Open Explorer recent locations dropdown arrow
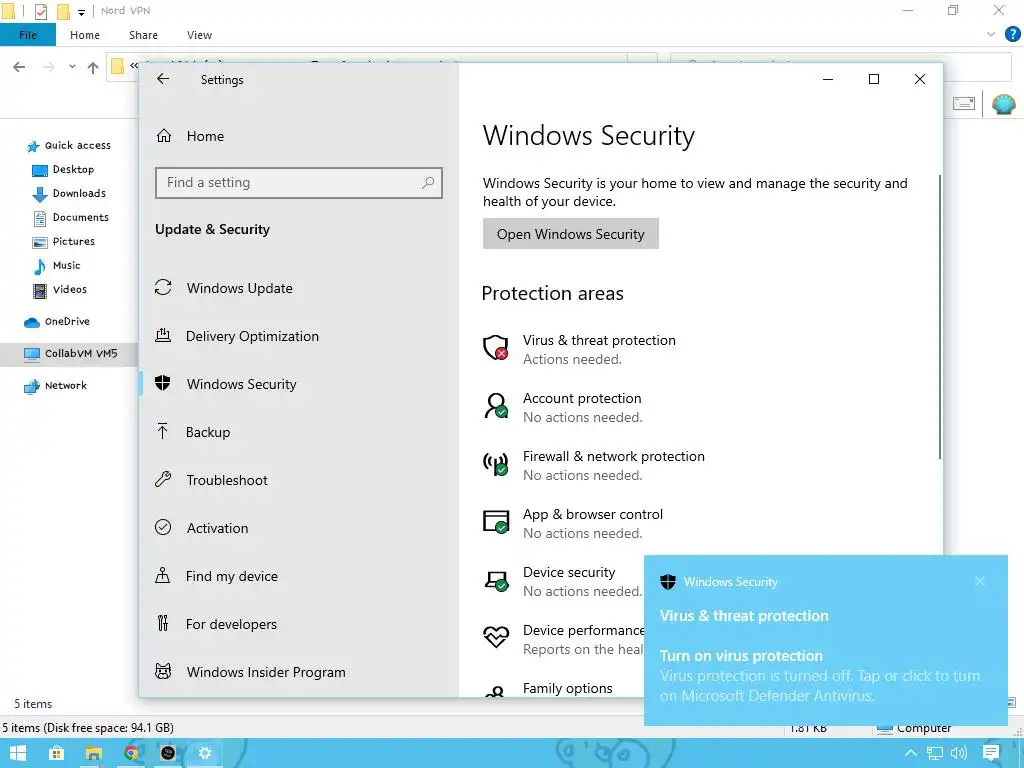1024x768 pixels. 72,67
